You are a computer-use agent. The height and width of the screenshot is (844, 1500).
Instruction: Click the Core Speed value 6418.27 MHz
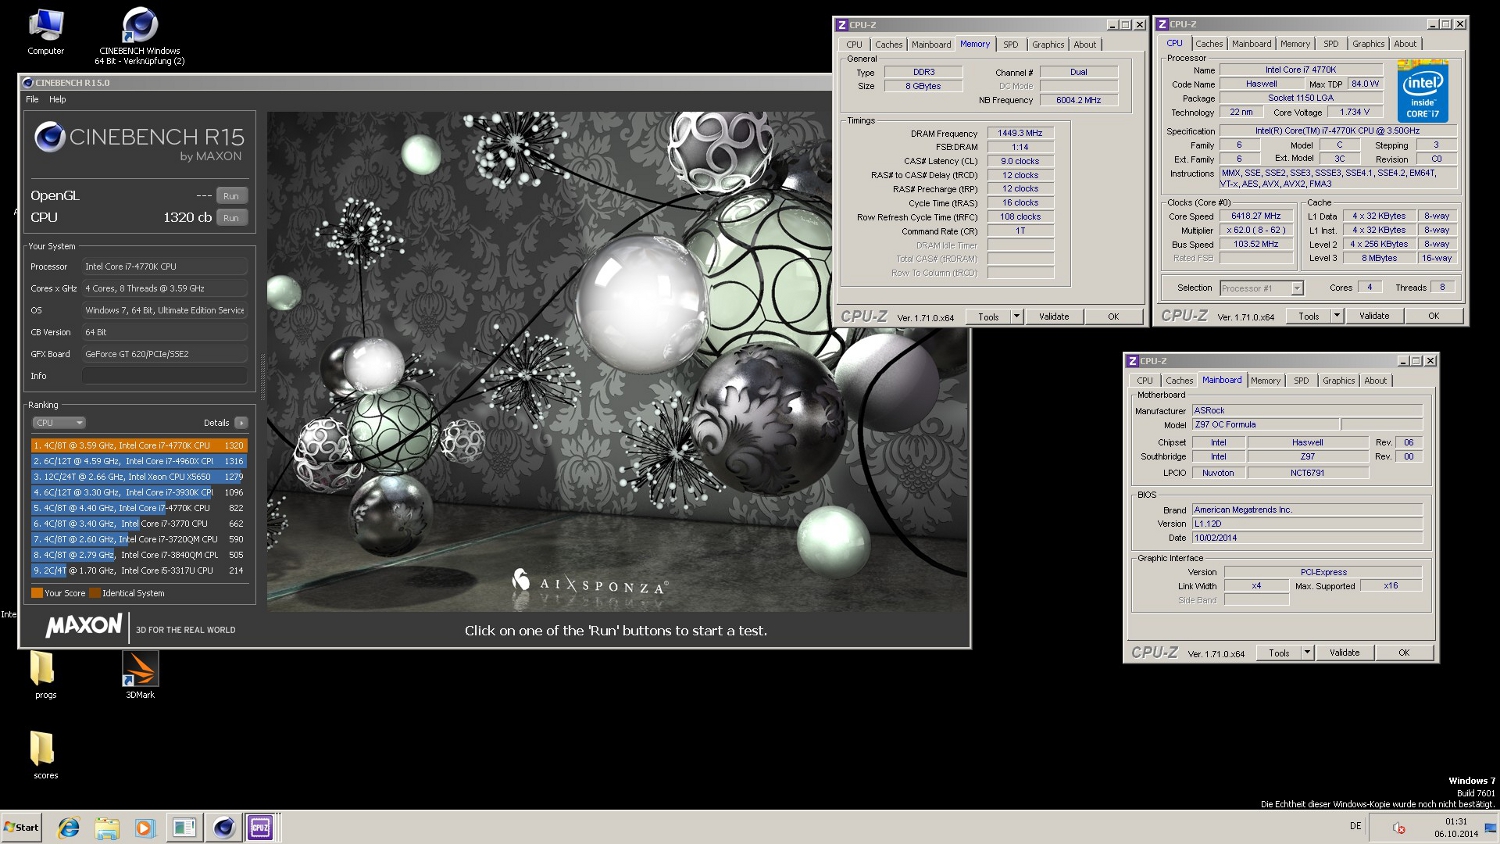click(1256, 216)
